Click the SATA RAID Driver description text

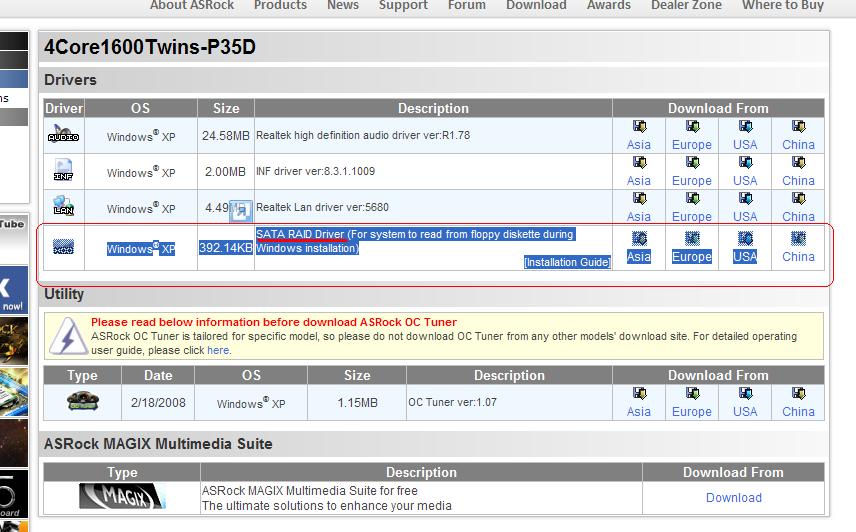click(301, 234)
